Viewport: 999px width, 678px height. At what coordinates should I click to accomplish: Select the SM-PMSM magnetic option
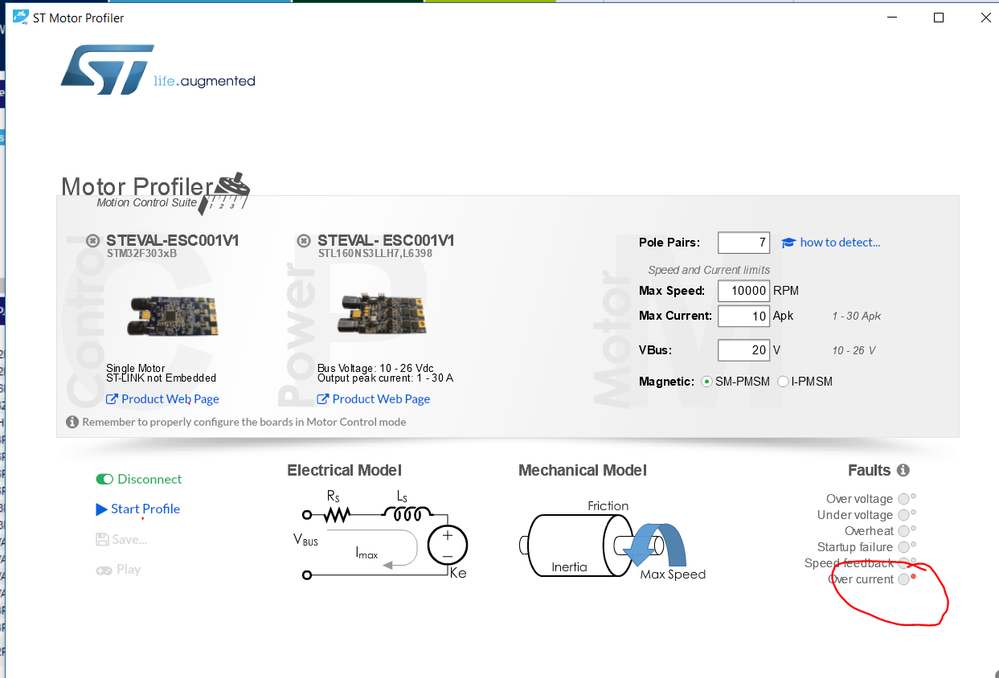coord(706,382)
